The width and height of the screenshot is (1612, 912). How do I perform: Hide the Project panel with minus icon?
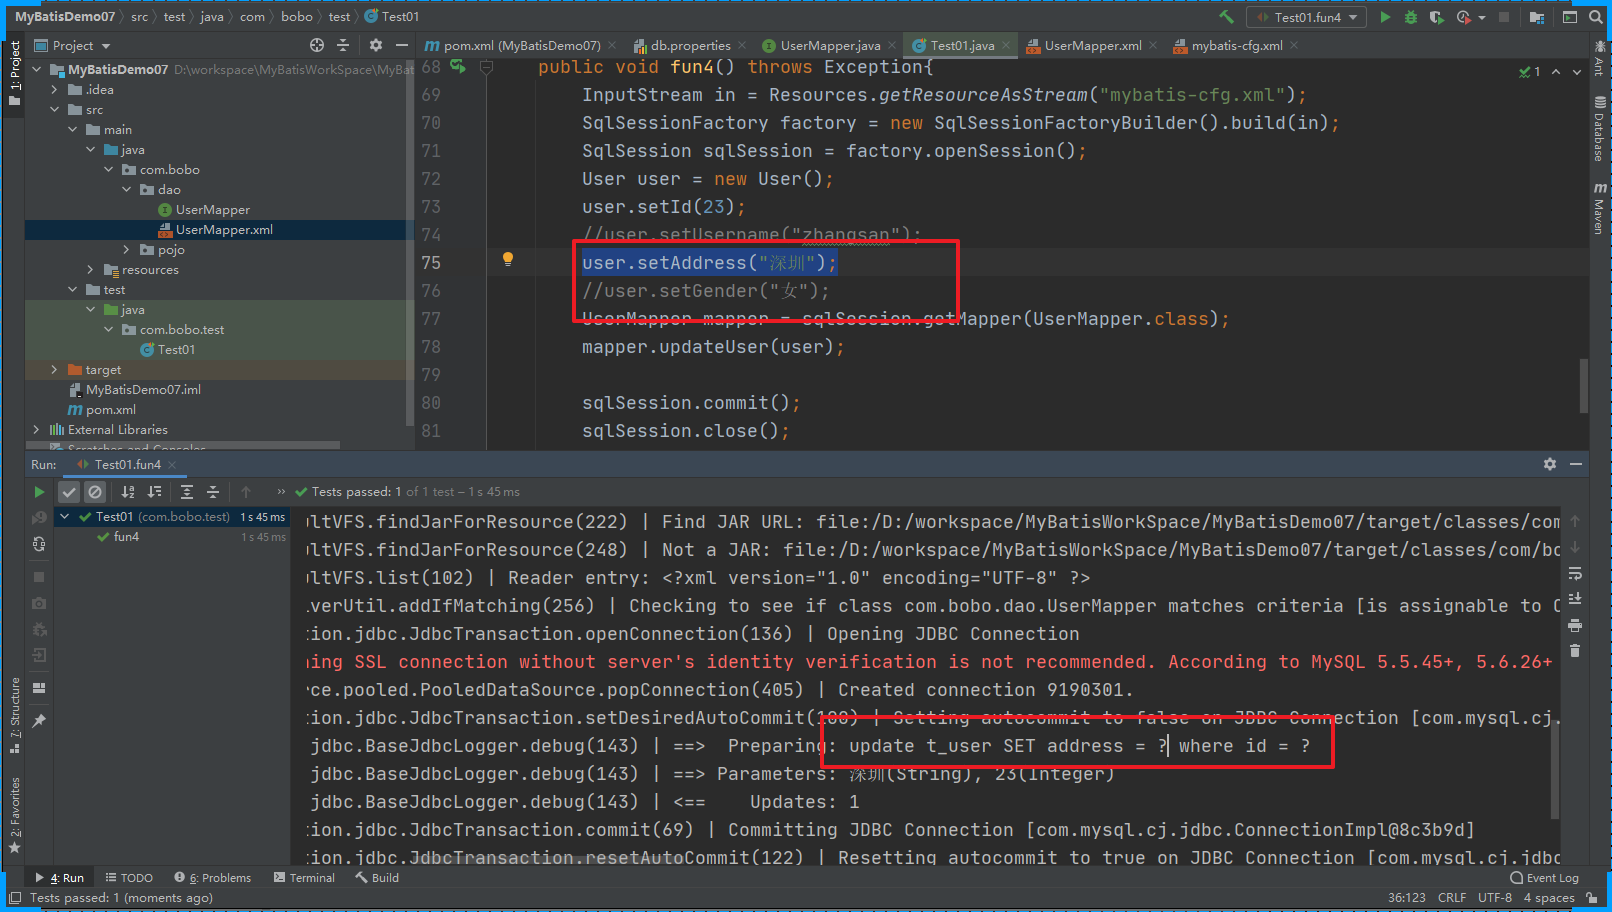coord(401,45)
